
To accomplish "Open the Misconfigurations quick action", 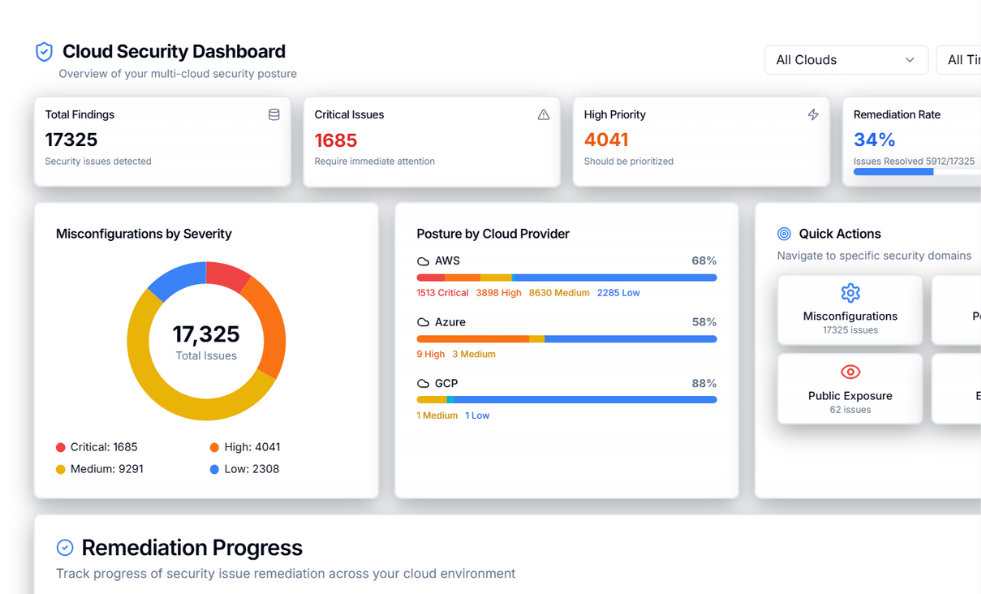I will click(x=850, y=311).
